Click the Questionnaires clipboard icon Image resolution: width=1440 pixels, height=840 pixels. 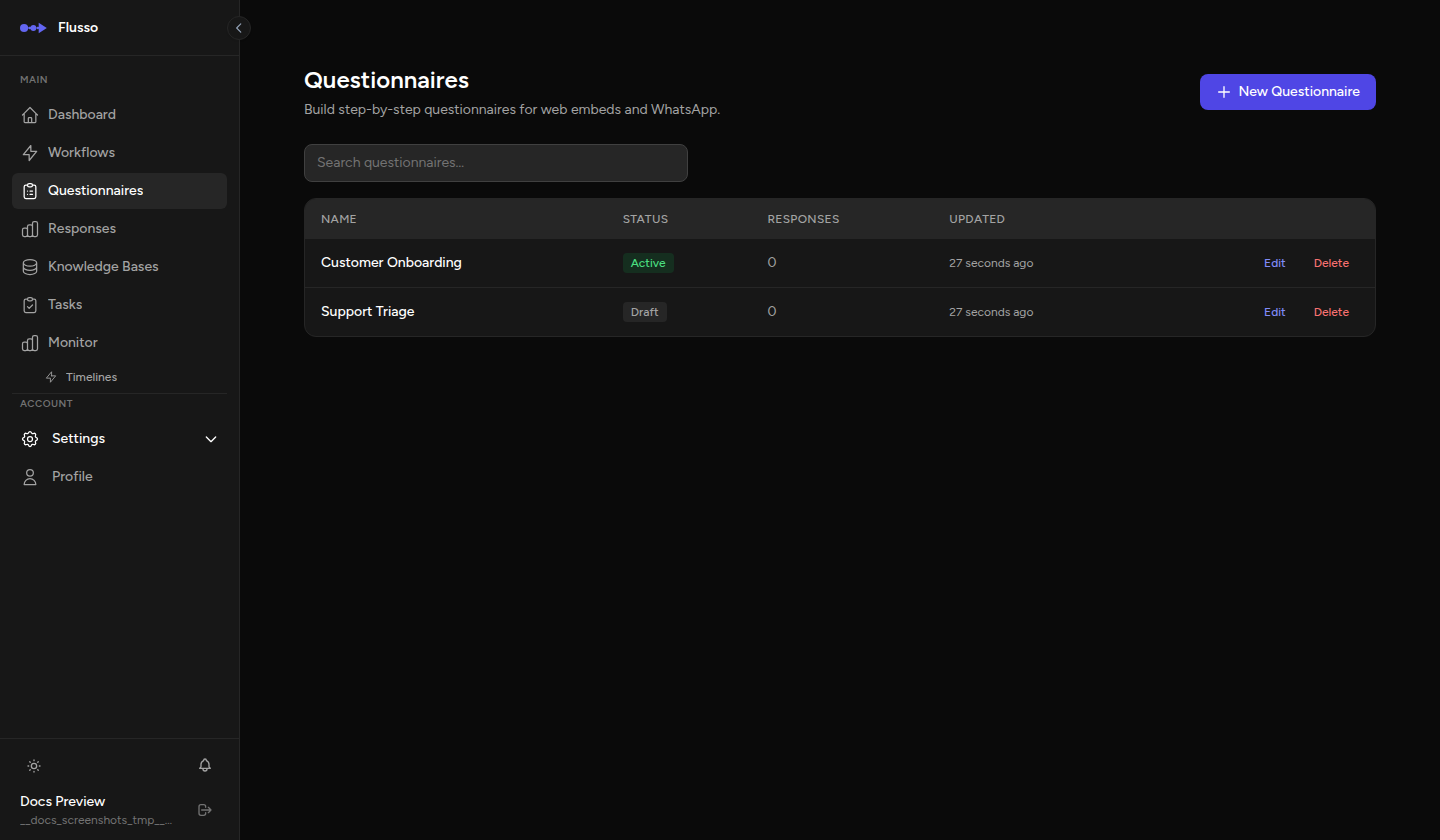click(x=30, y=191)
